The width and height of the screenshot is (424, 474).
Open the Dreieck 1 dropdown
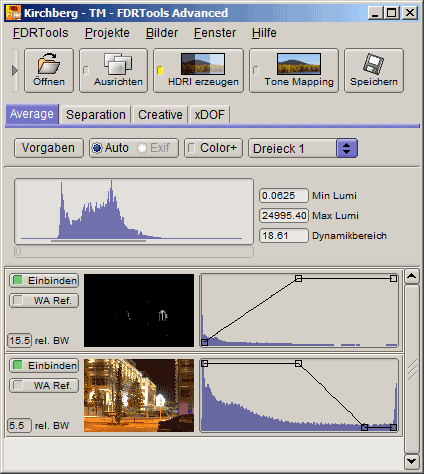[347, 148]
